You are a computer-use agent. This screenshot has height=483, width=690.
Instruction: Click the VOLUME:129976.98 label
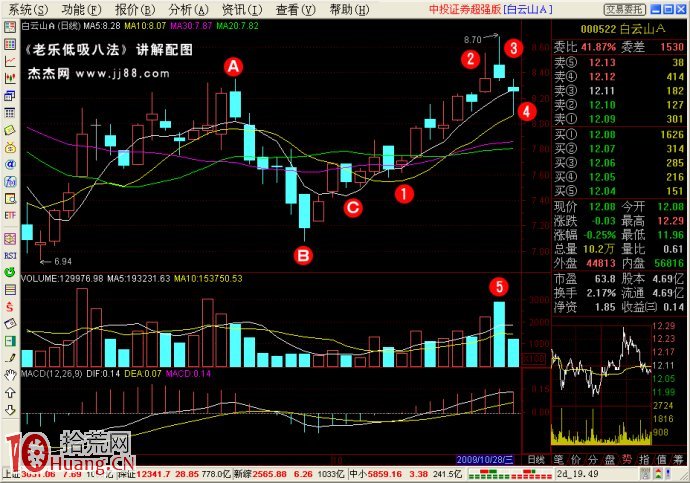click(x=62, y=278)
